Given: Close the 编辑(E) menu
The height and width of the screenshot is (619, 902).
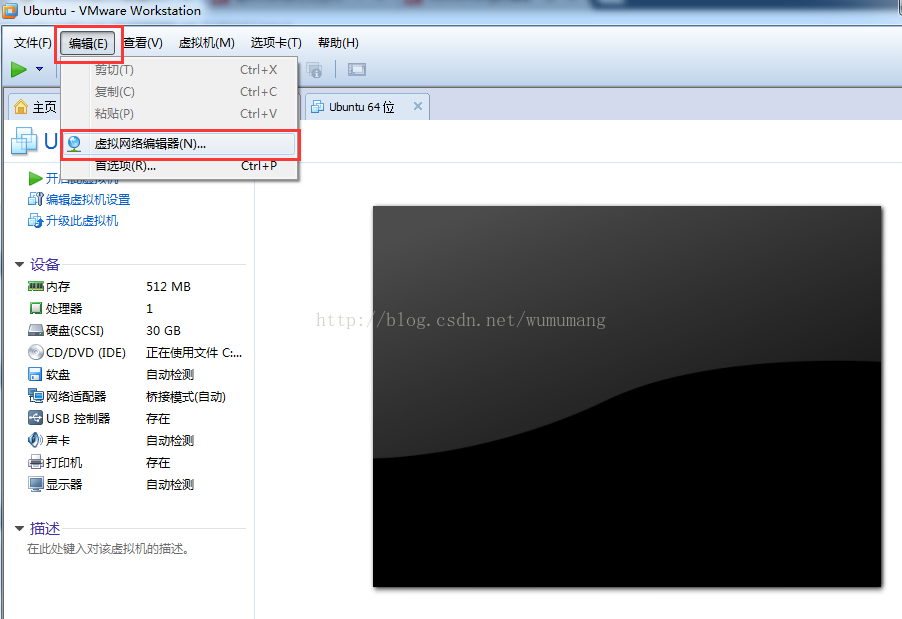Looking at the screenshot, I should coord(88,43).
